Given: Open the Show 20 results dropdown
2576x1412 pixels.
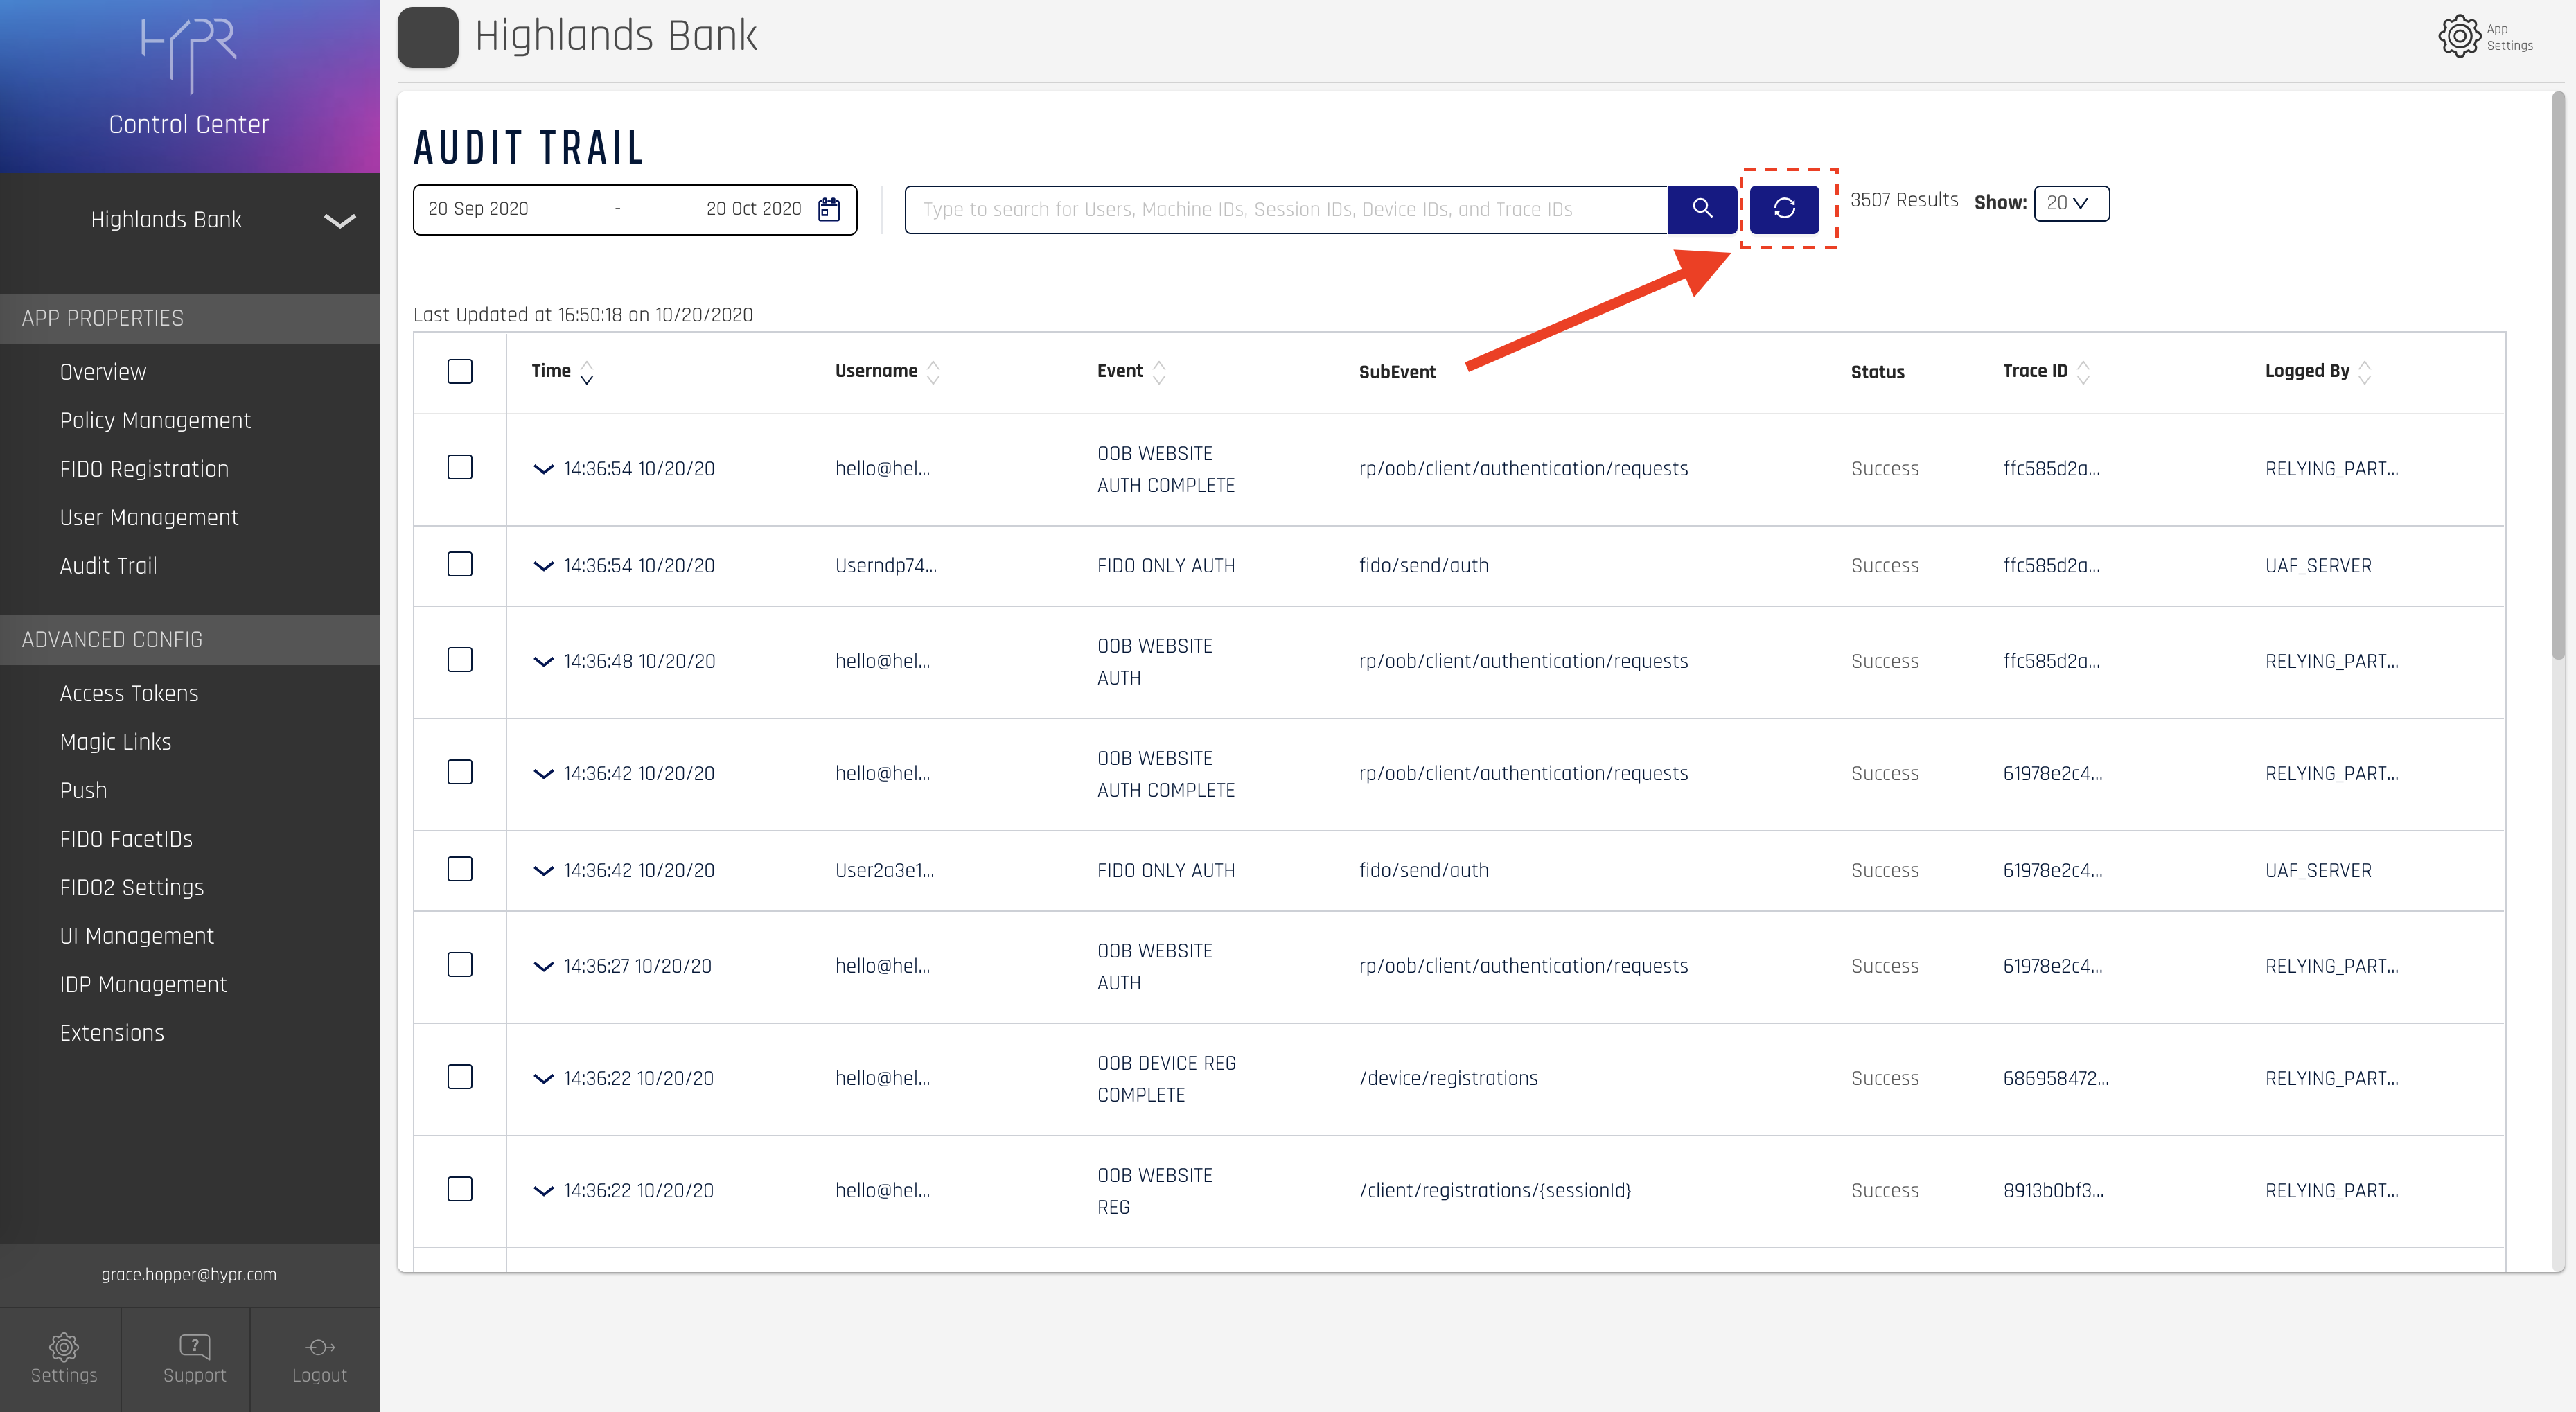Looking at the screenshot, I should tap(2071, 203).
